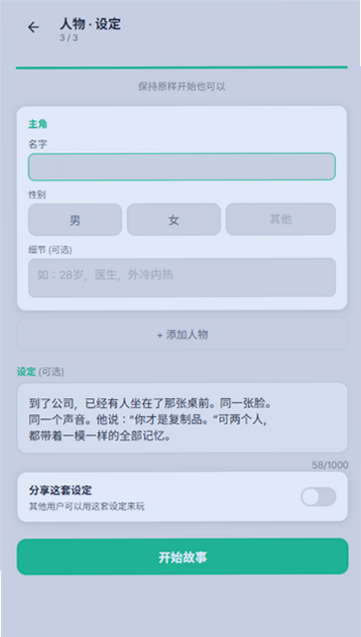
Task: Click the green step progress bar
Action: [x=182, y=67]
